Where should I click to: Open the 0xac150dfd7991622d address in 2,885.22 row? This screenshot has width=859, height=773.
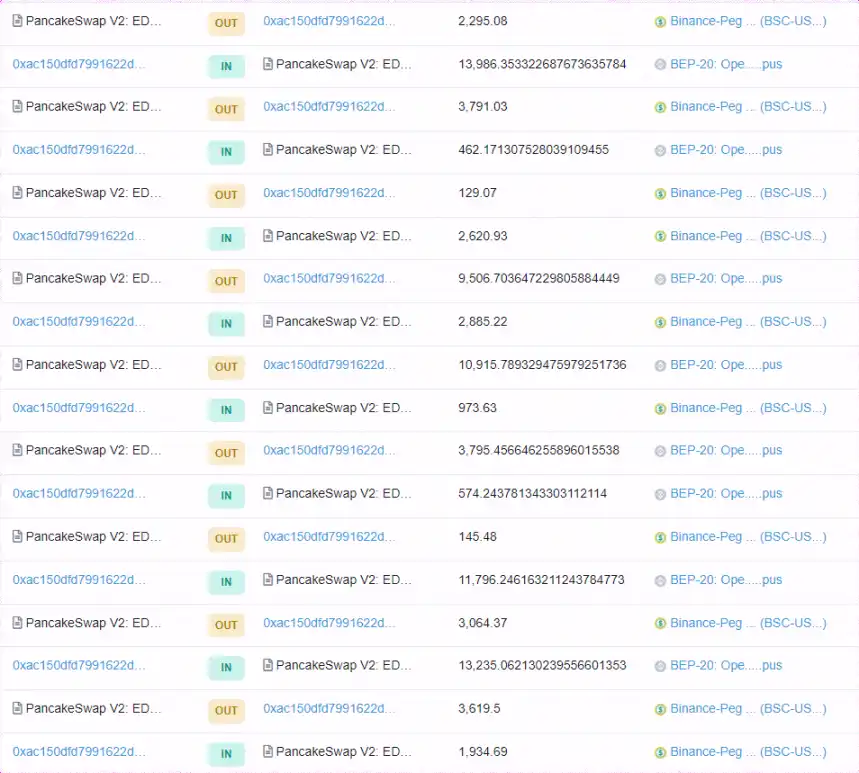79,322
